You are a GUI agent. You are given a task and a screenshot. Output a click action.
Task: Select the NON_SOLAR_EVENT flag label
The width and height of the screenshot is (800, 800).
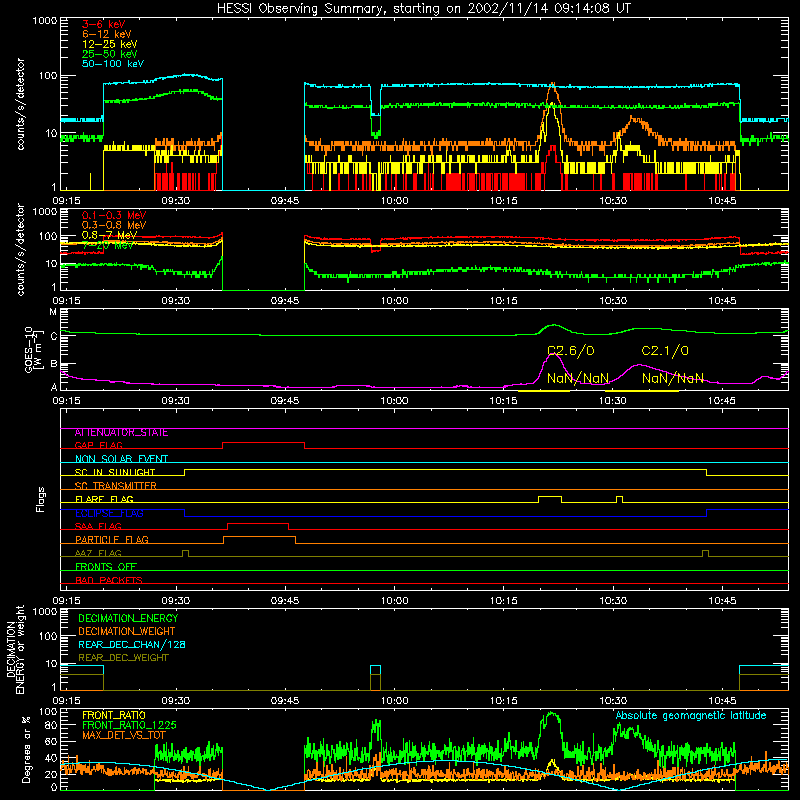(x=121, y=459)
